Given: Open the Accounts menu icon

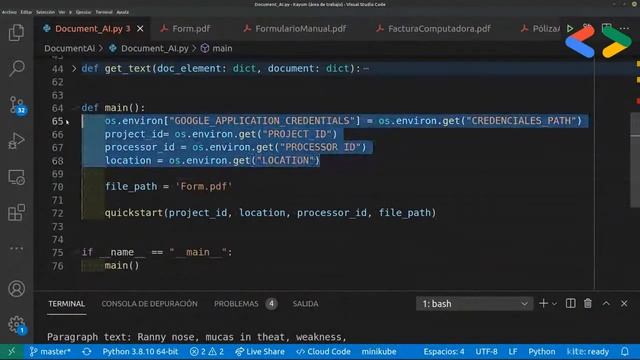Looking at the screenshot, I should point(16,289).
